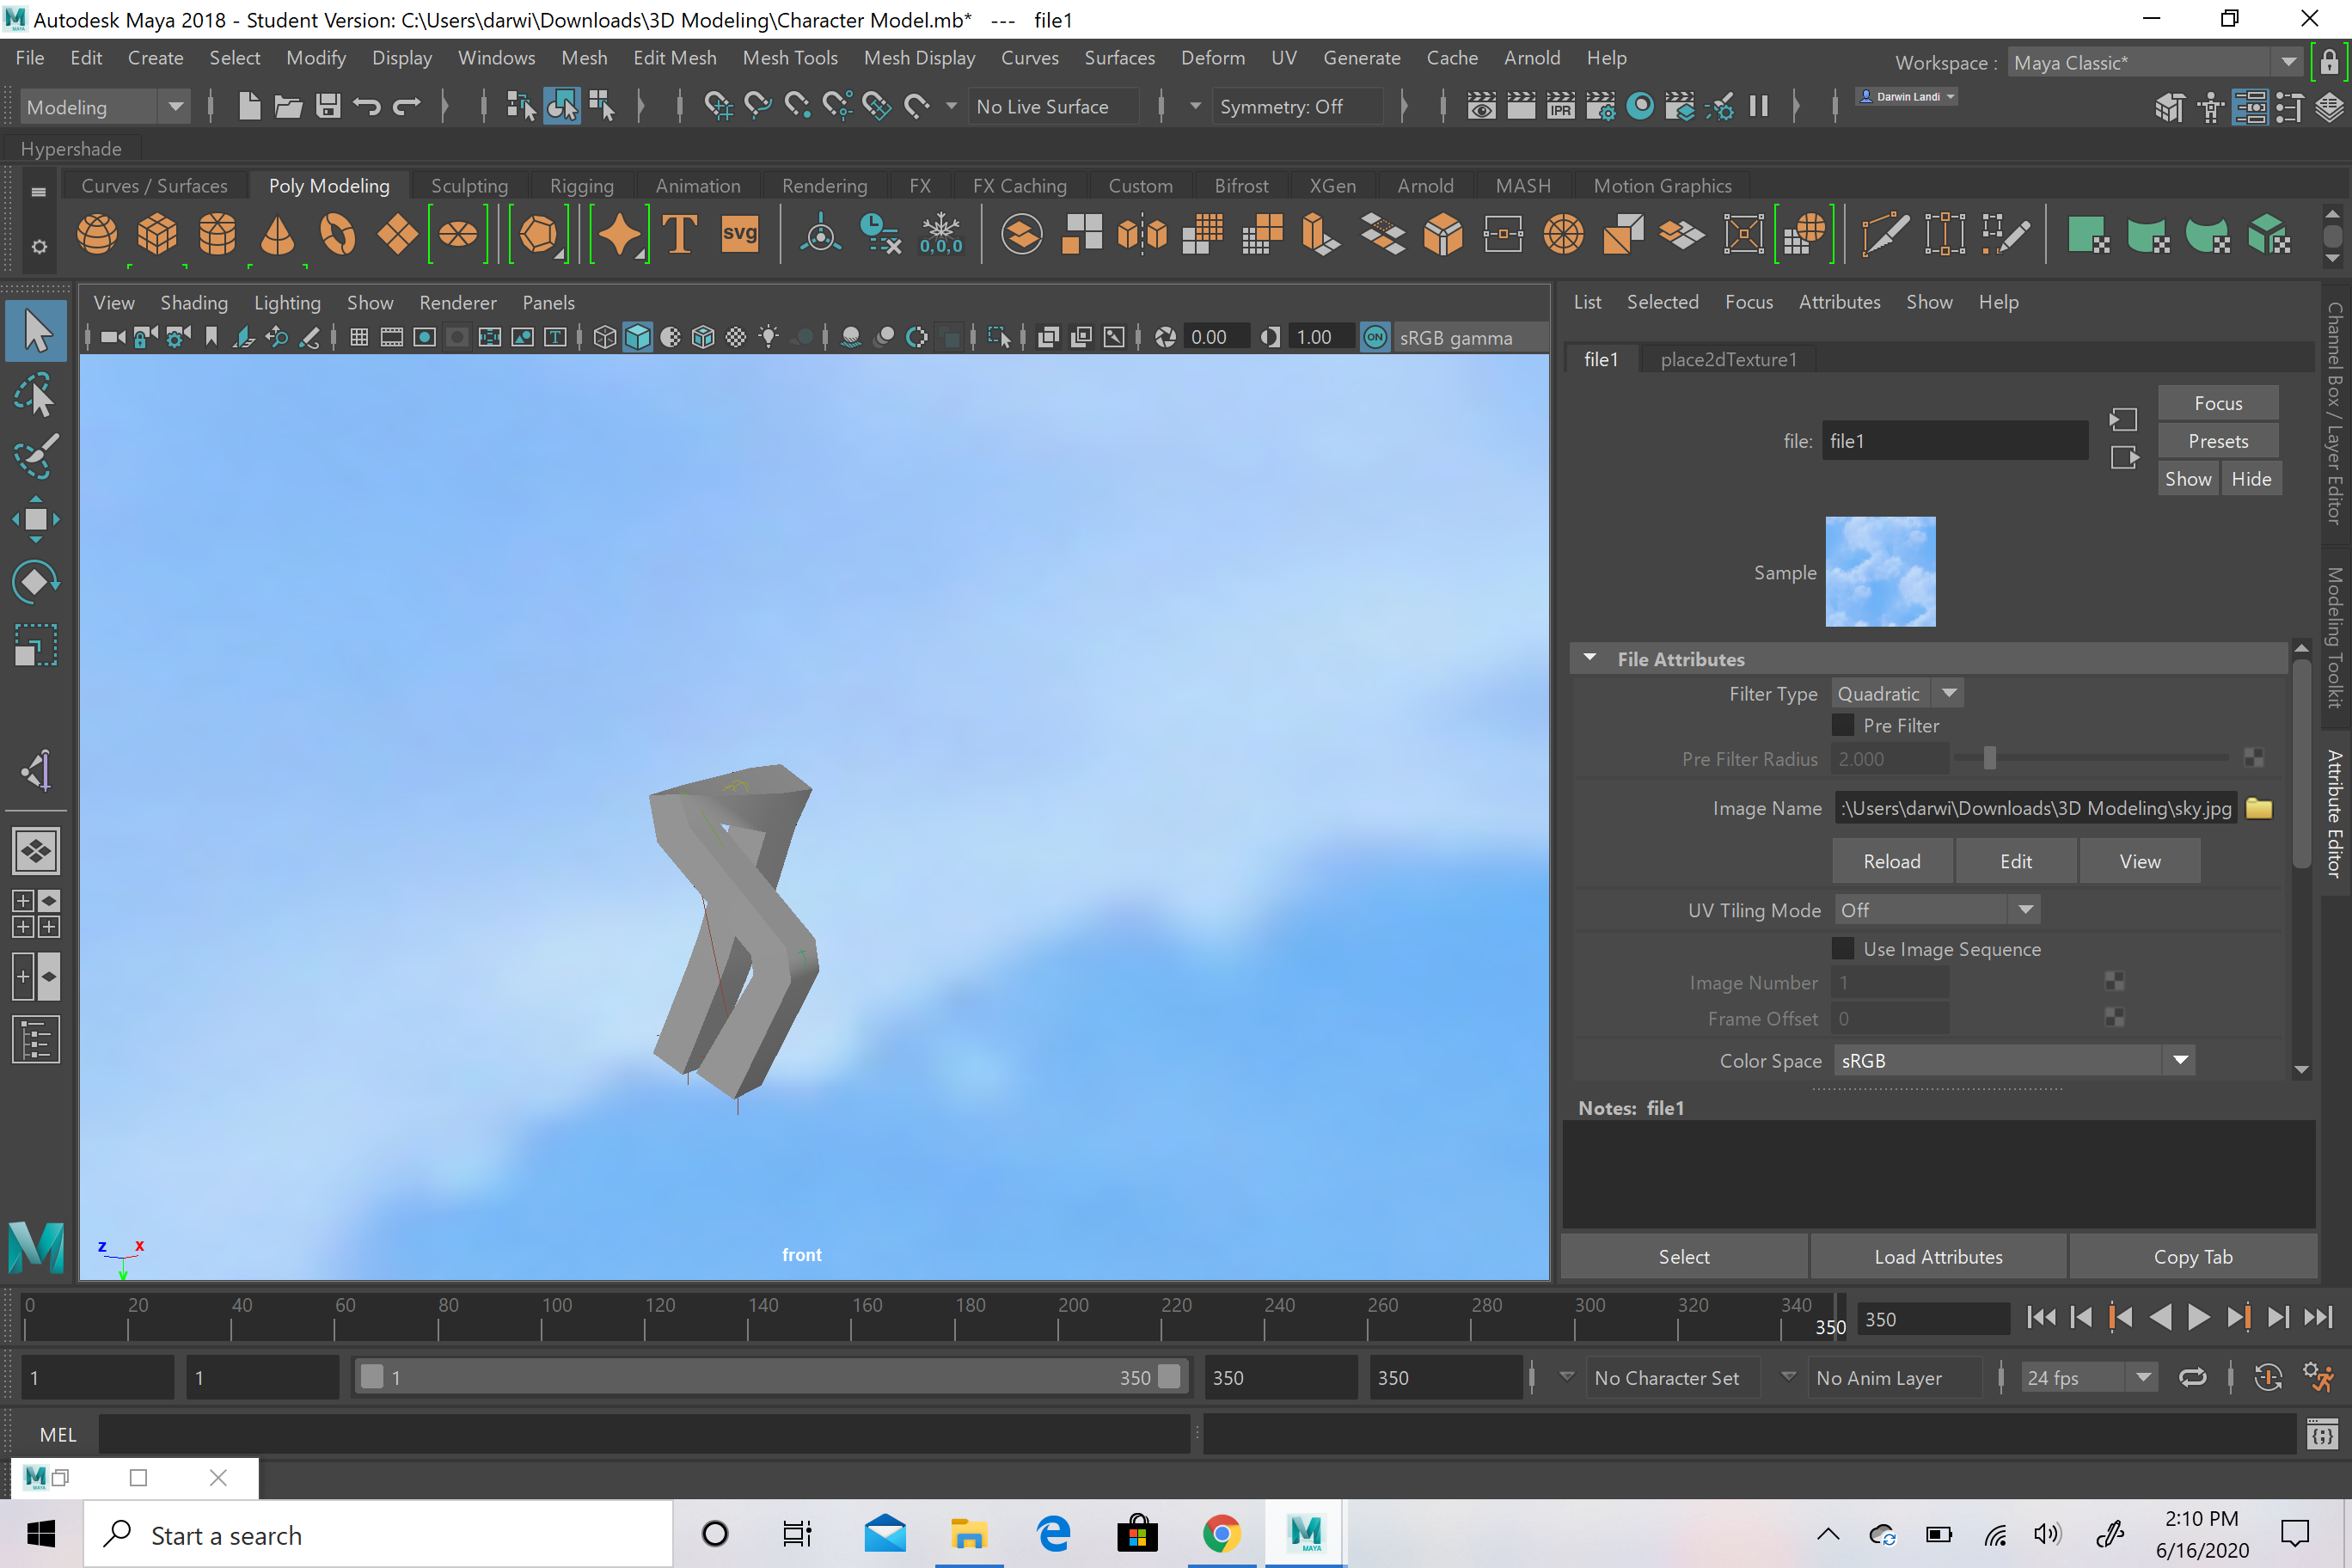Image resolution: width=2352 pixels, height=1568 pixels.
Task: Click the sky texture Sample swatch
Action: (1880, 572)
